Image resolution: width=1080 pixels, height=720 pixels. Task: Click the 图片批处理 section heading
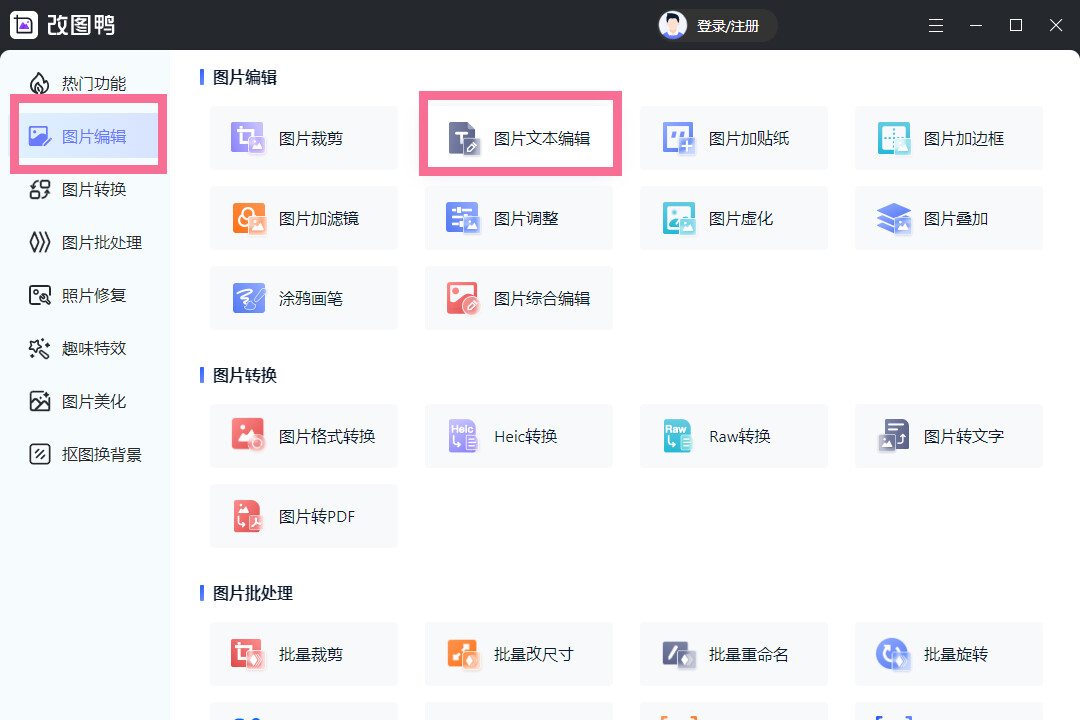253,593
